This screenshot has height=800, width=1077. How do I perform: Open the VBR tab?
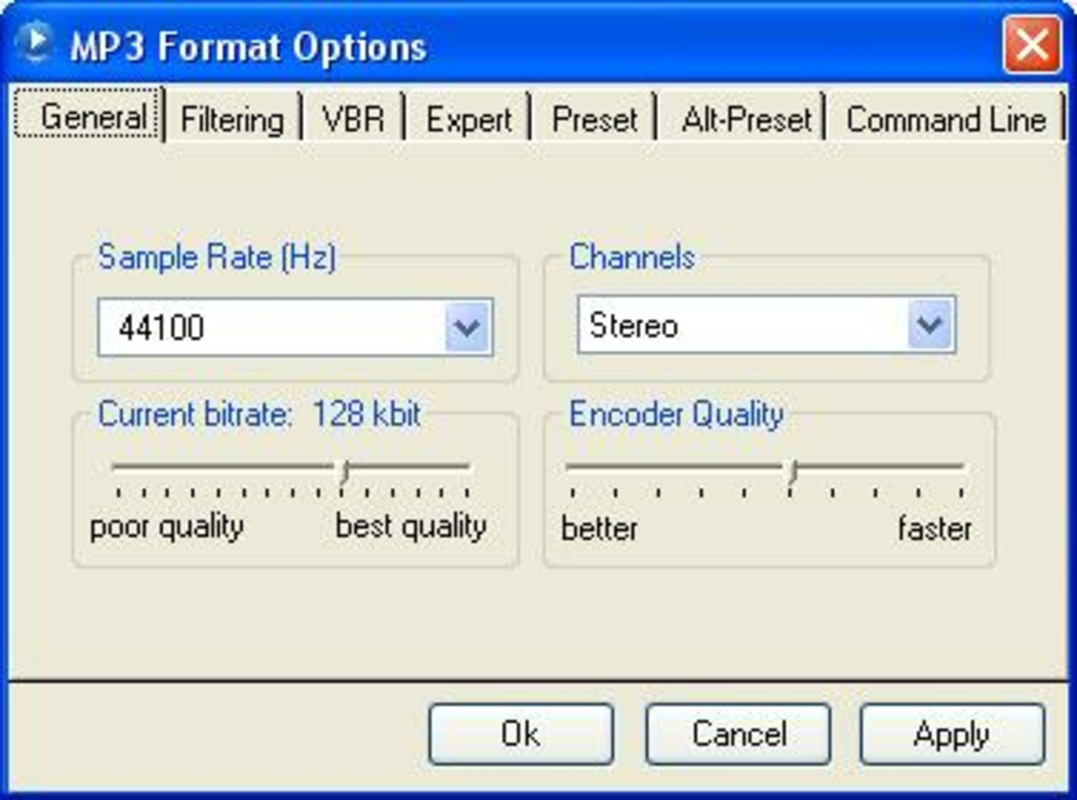coord(352,119)
